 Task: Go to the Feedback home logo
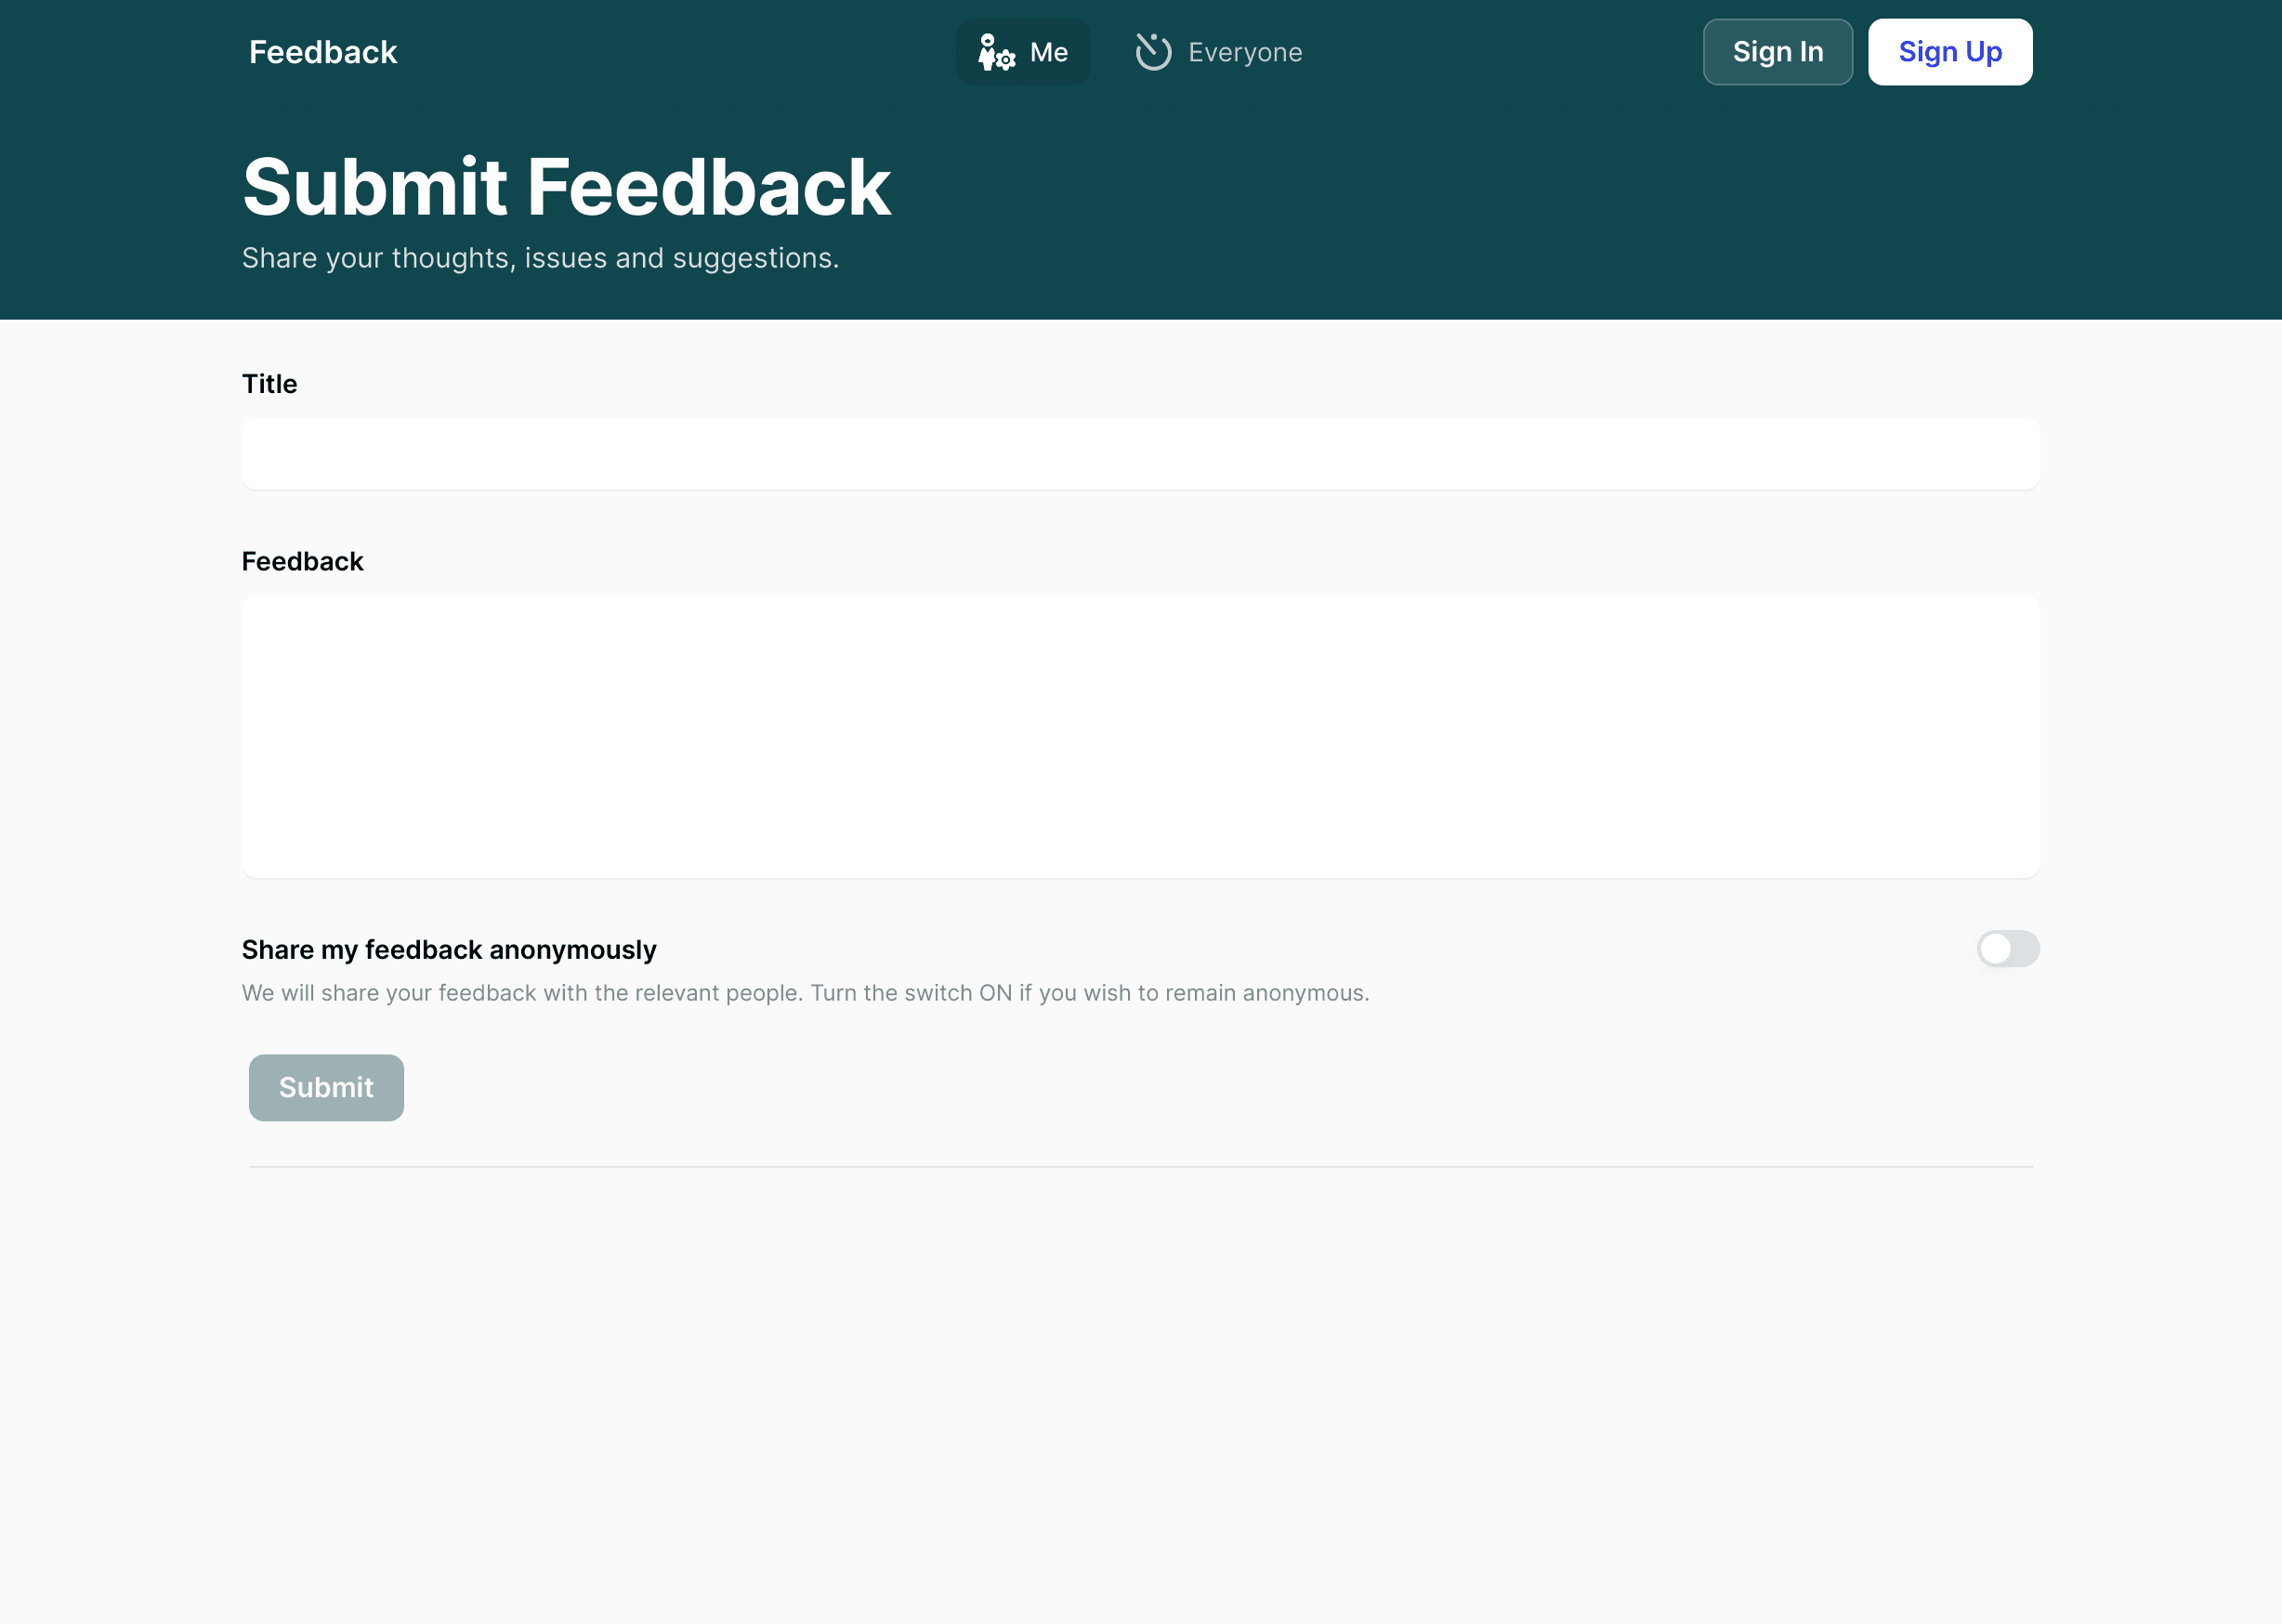click(323, 52)
